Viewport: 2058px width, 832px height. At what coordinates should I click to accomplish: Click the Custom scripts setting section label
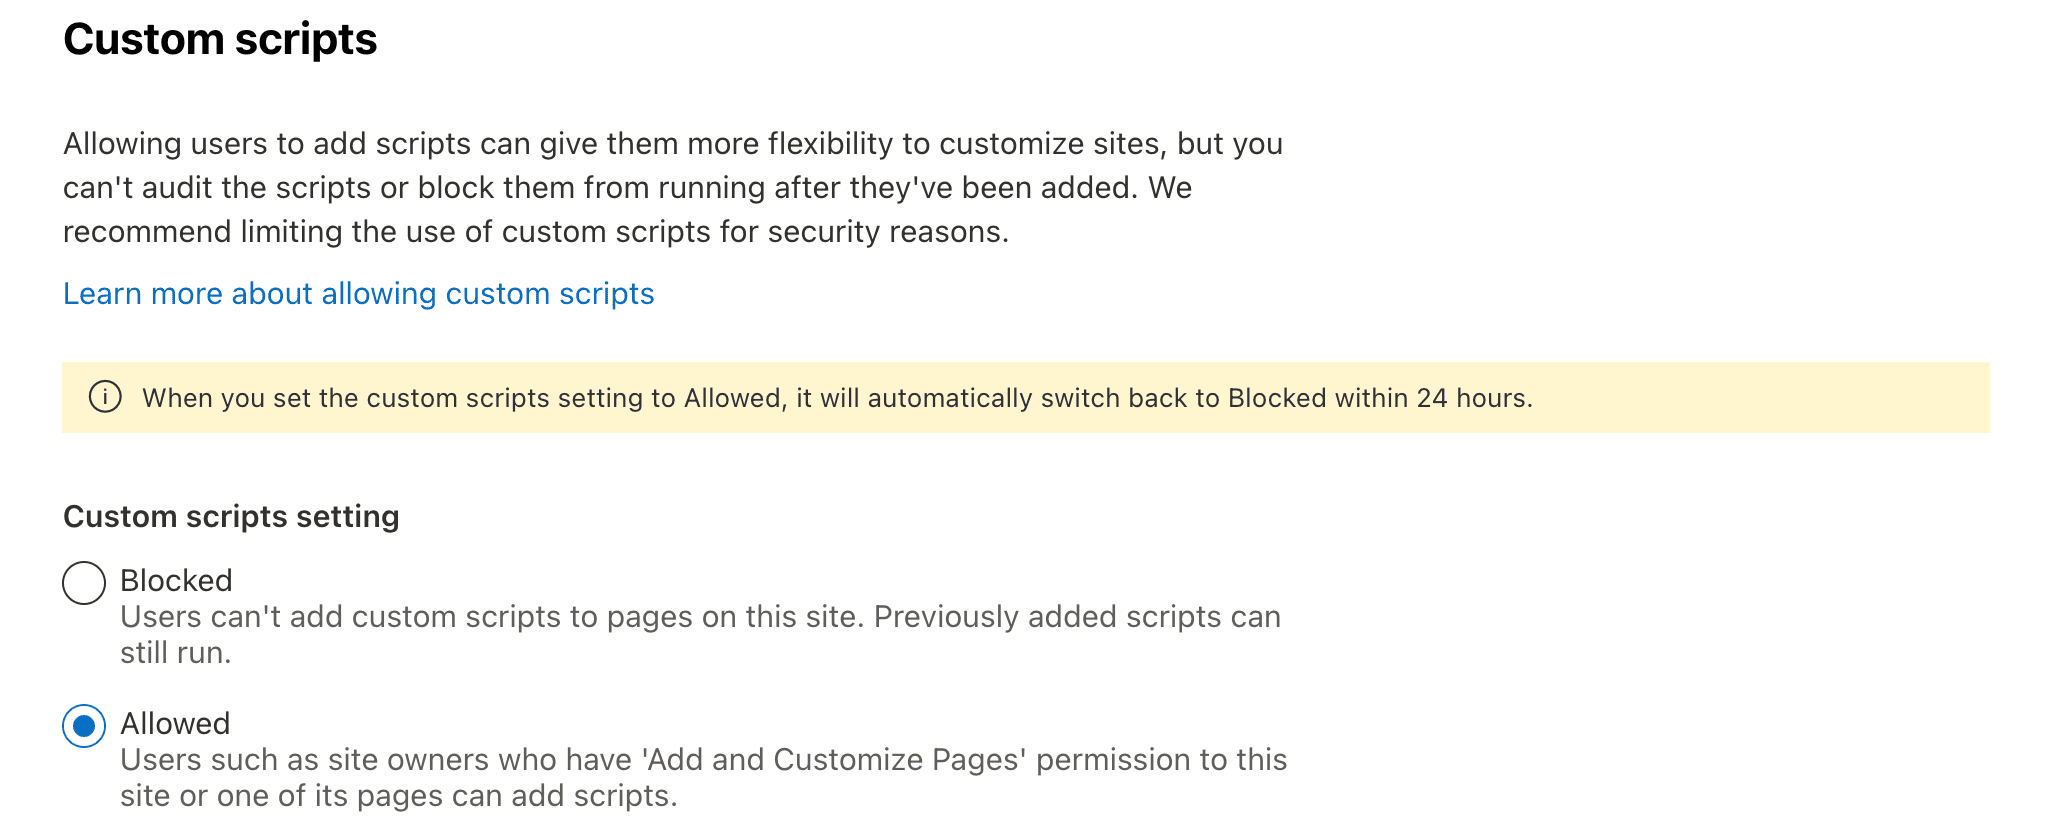click(231, 517)
